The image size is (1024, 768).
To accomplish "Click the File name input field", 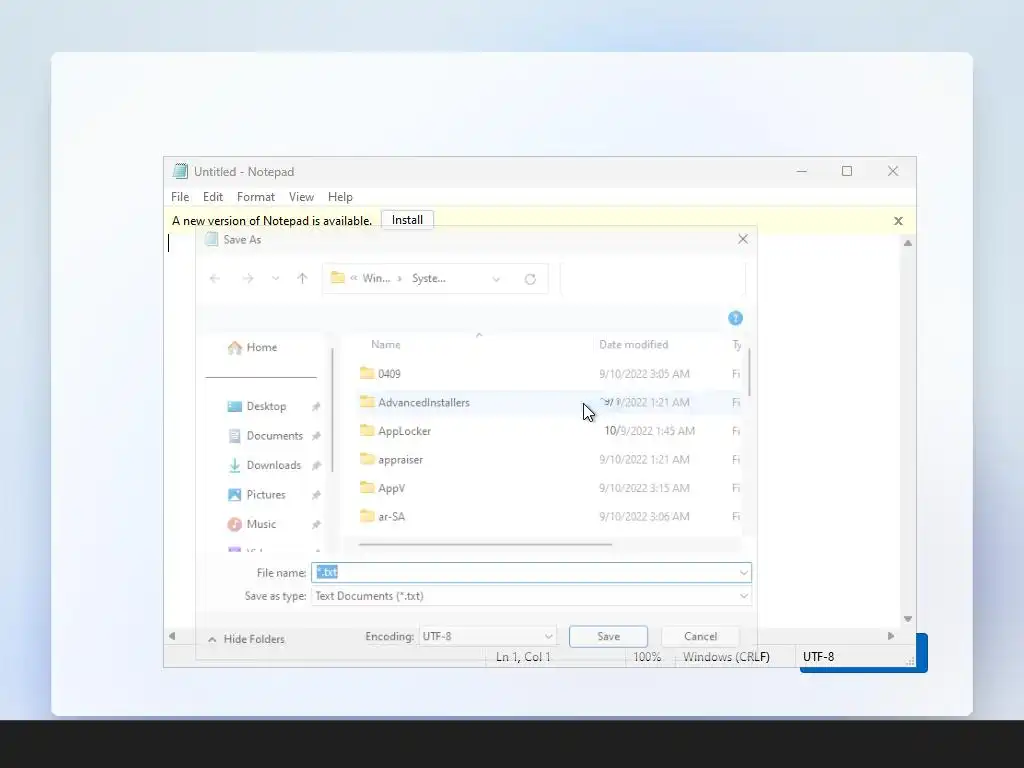I will [x=524, y=573].
